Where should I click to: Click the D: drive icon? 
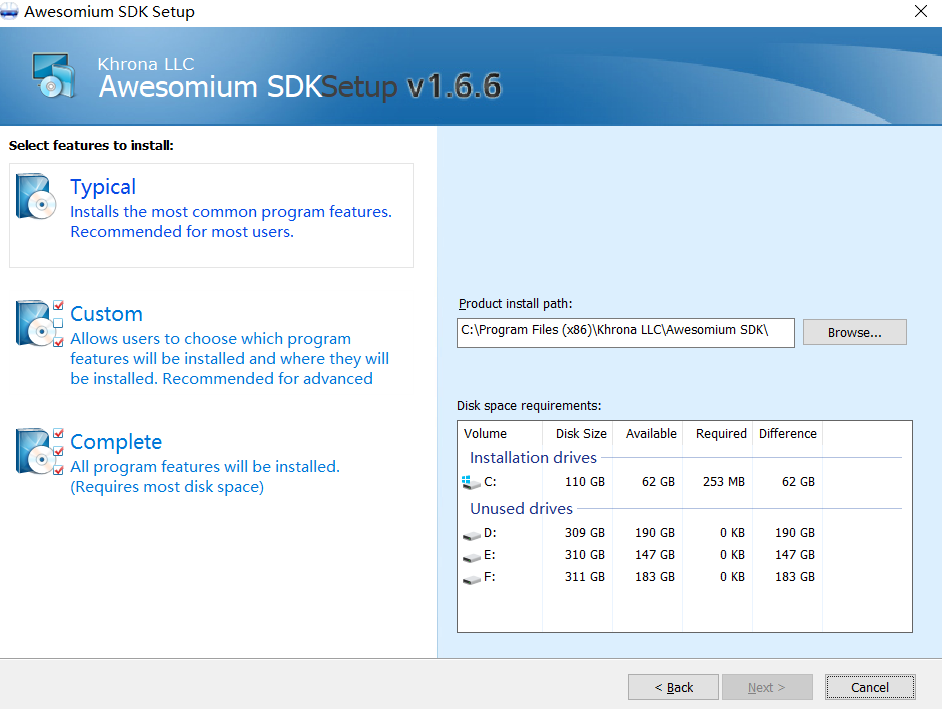click(472, 534)
